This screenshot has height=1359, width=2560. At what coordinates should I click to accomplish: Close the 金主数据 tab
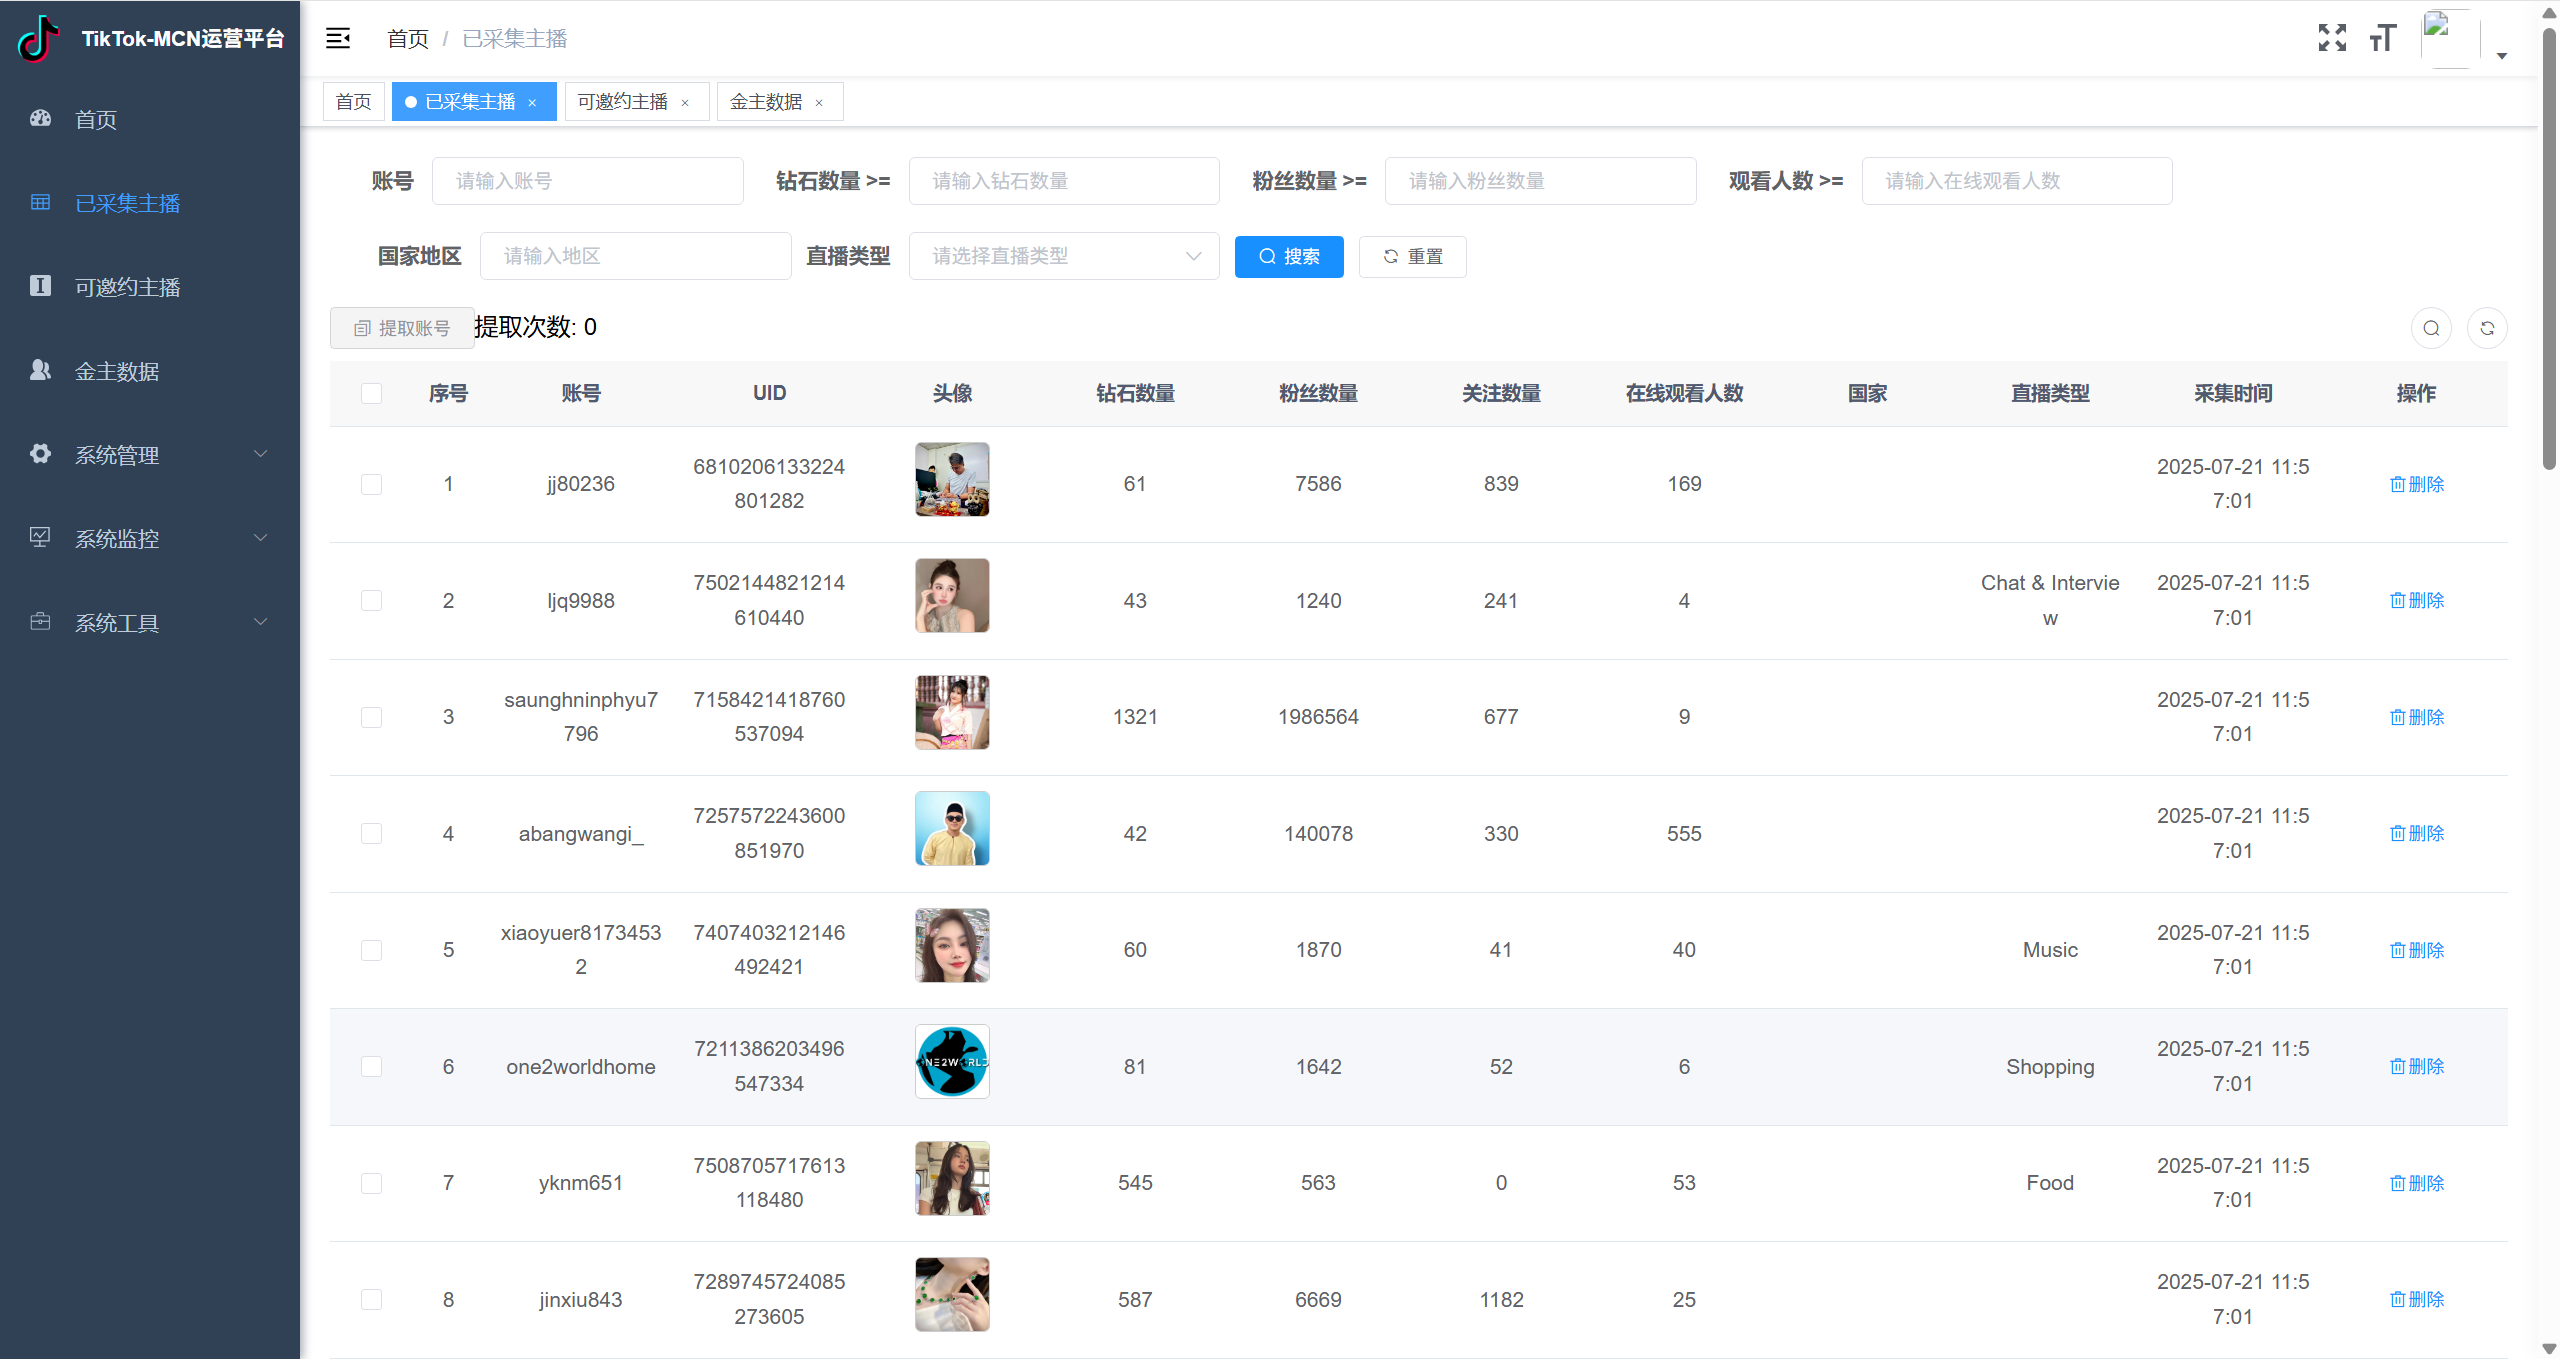point(819,103)
